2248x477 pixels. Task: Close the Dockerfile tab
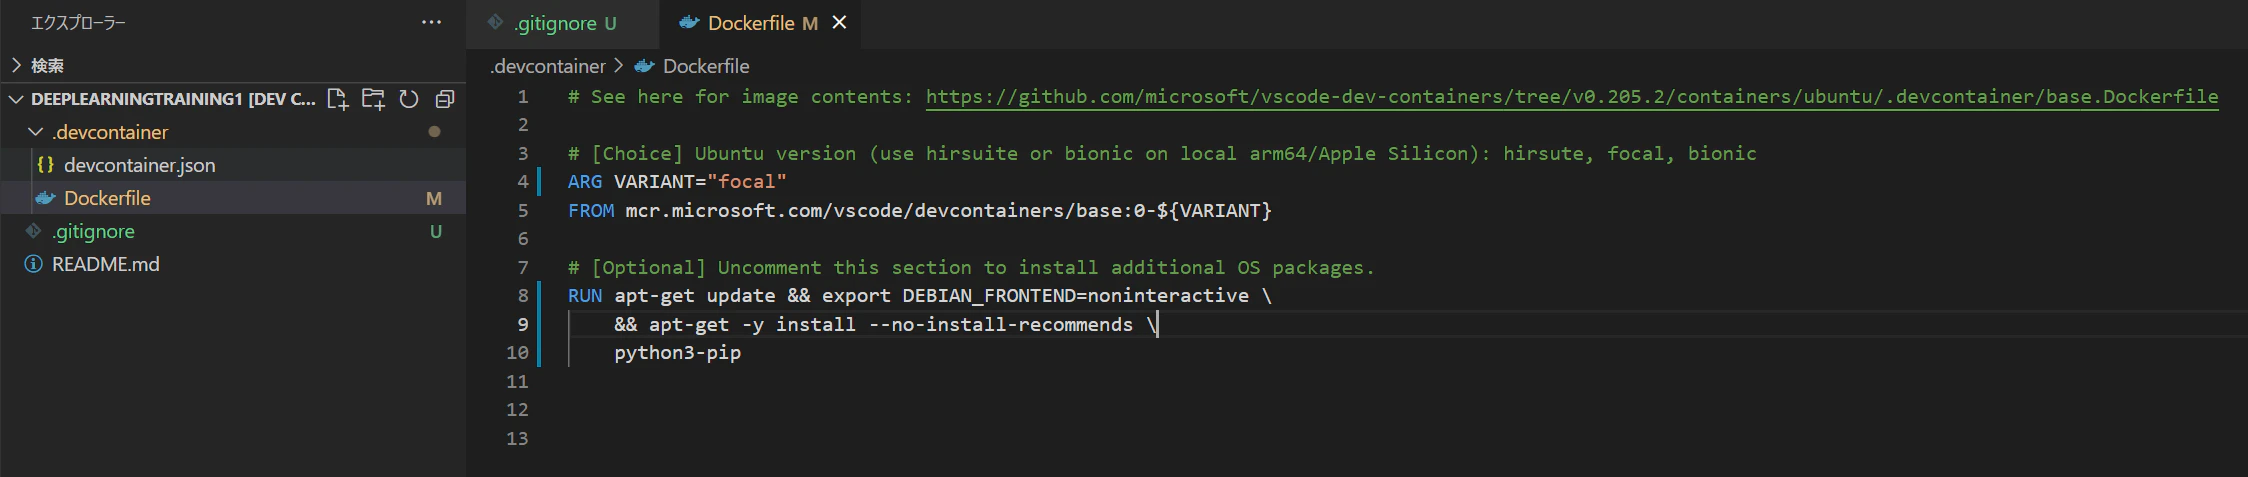pos(840,22)
